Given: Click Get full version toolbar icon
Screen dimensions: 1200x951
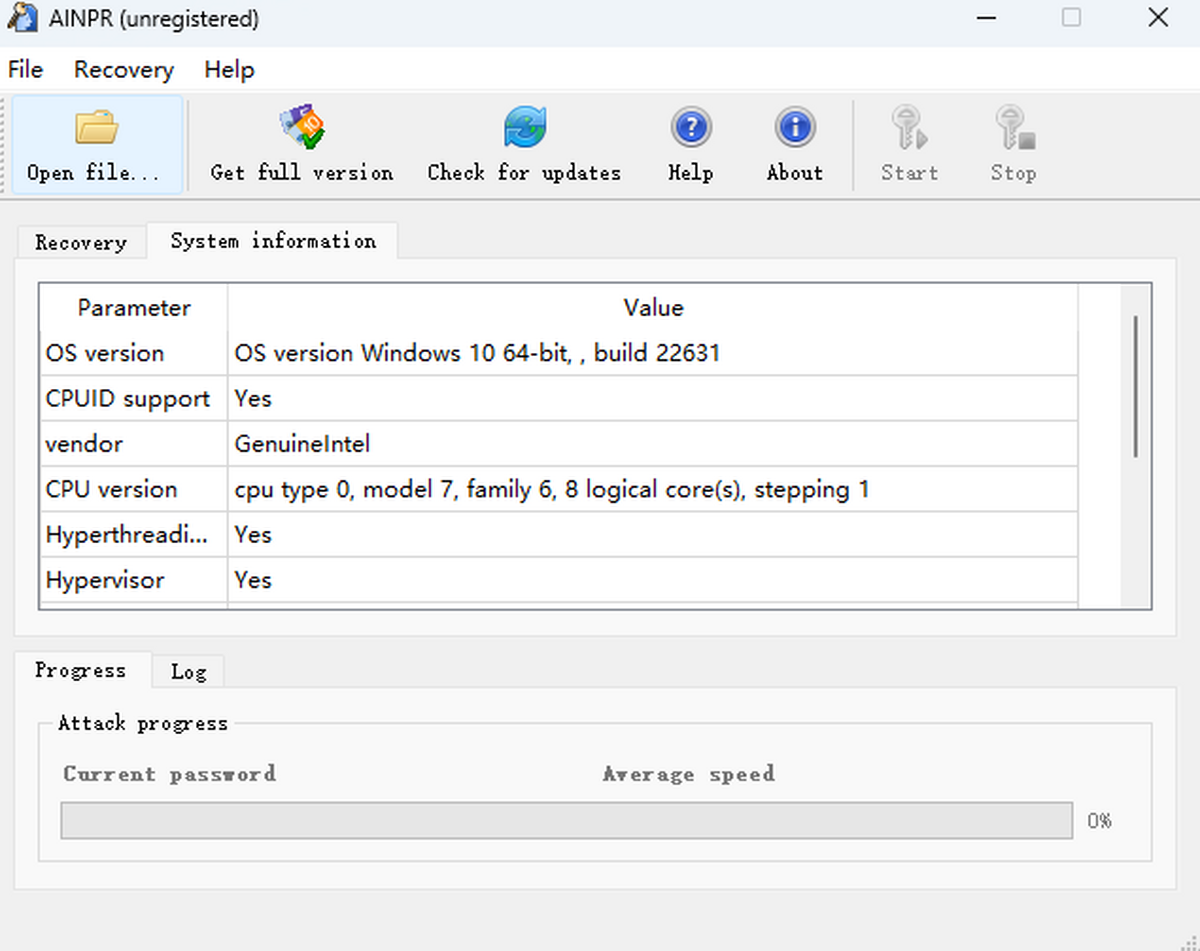Looking at the screenshot, I should pyautogui.click(x=302, y=127).
